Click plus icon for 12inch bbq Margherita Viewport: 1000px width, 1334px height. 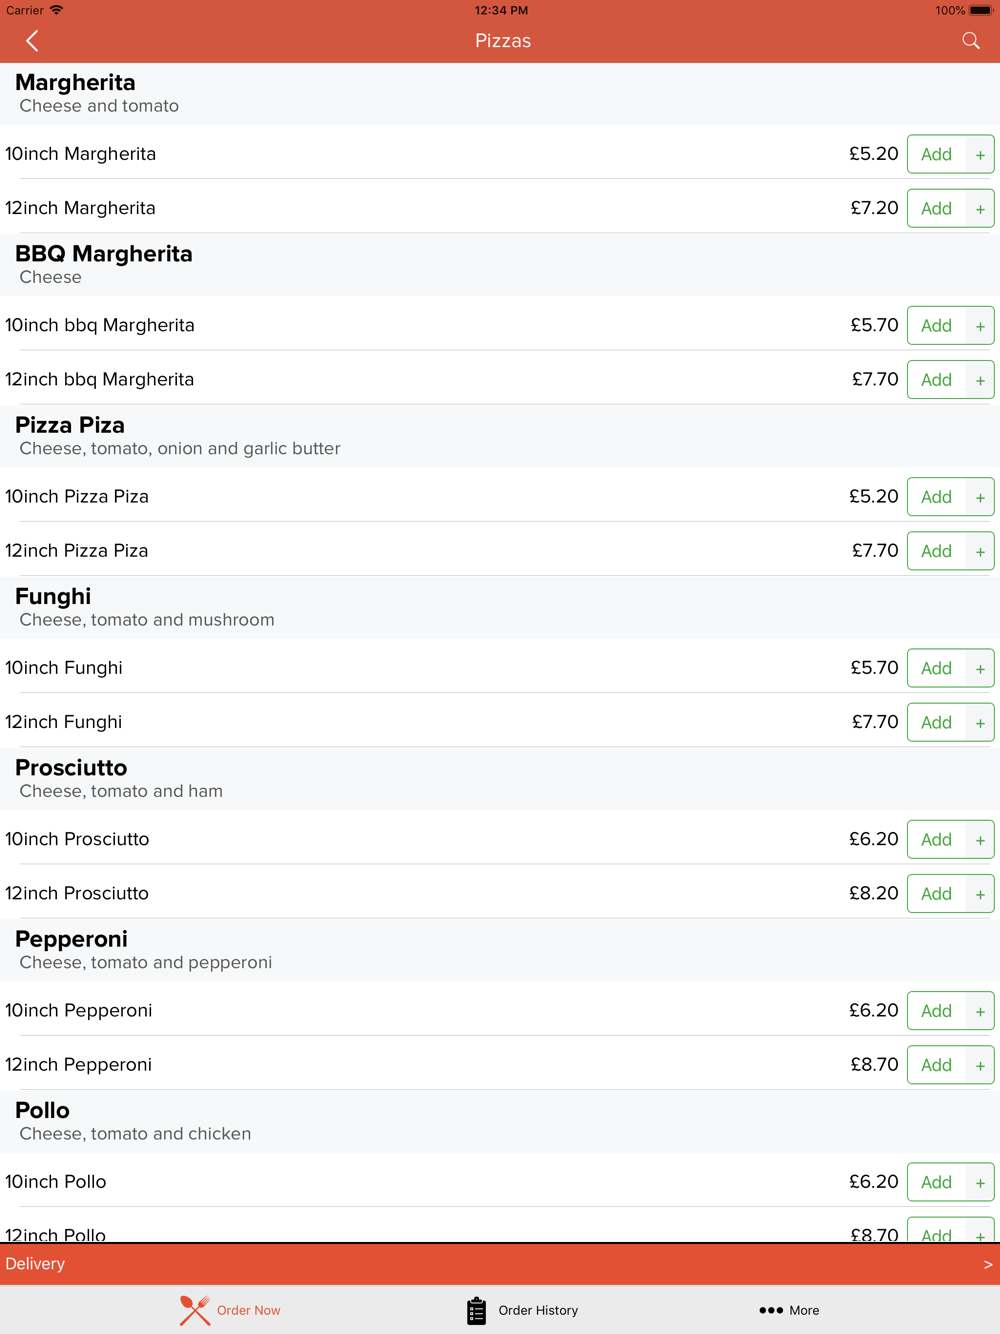tap(980, 380)
